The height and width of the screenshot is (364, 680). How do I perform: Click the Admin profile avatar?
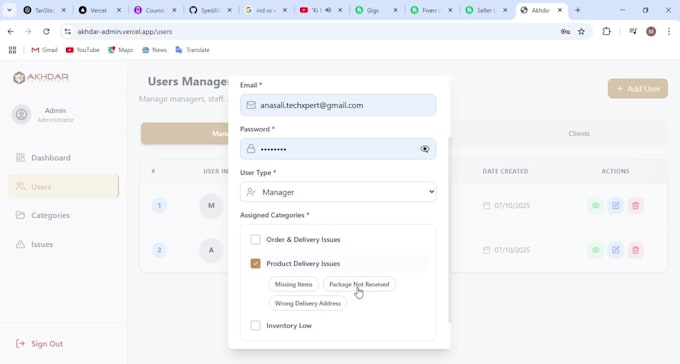click(x=21, y=115)
